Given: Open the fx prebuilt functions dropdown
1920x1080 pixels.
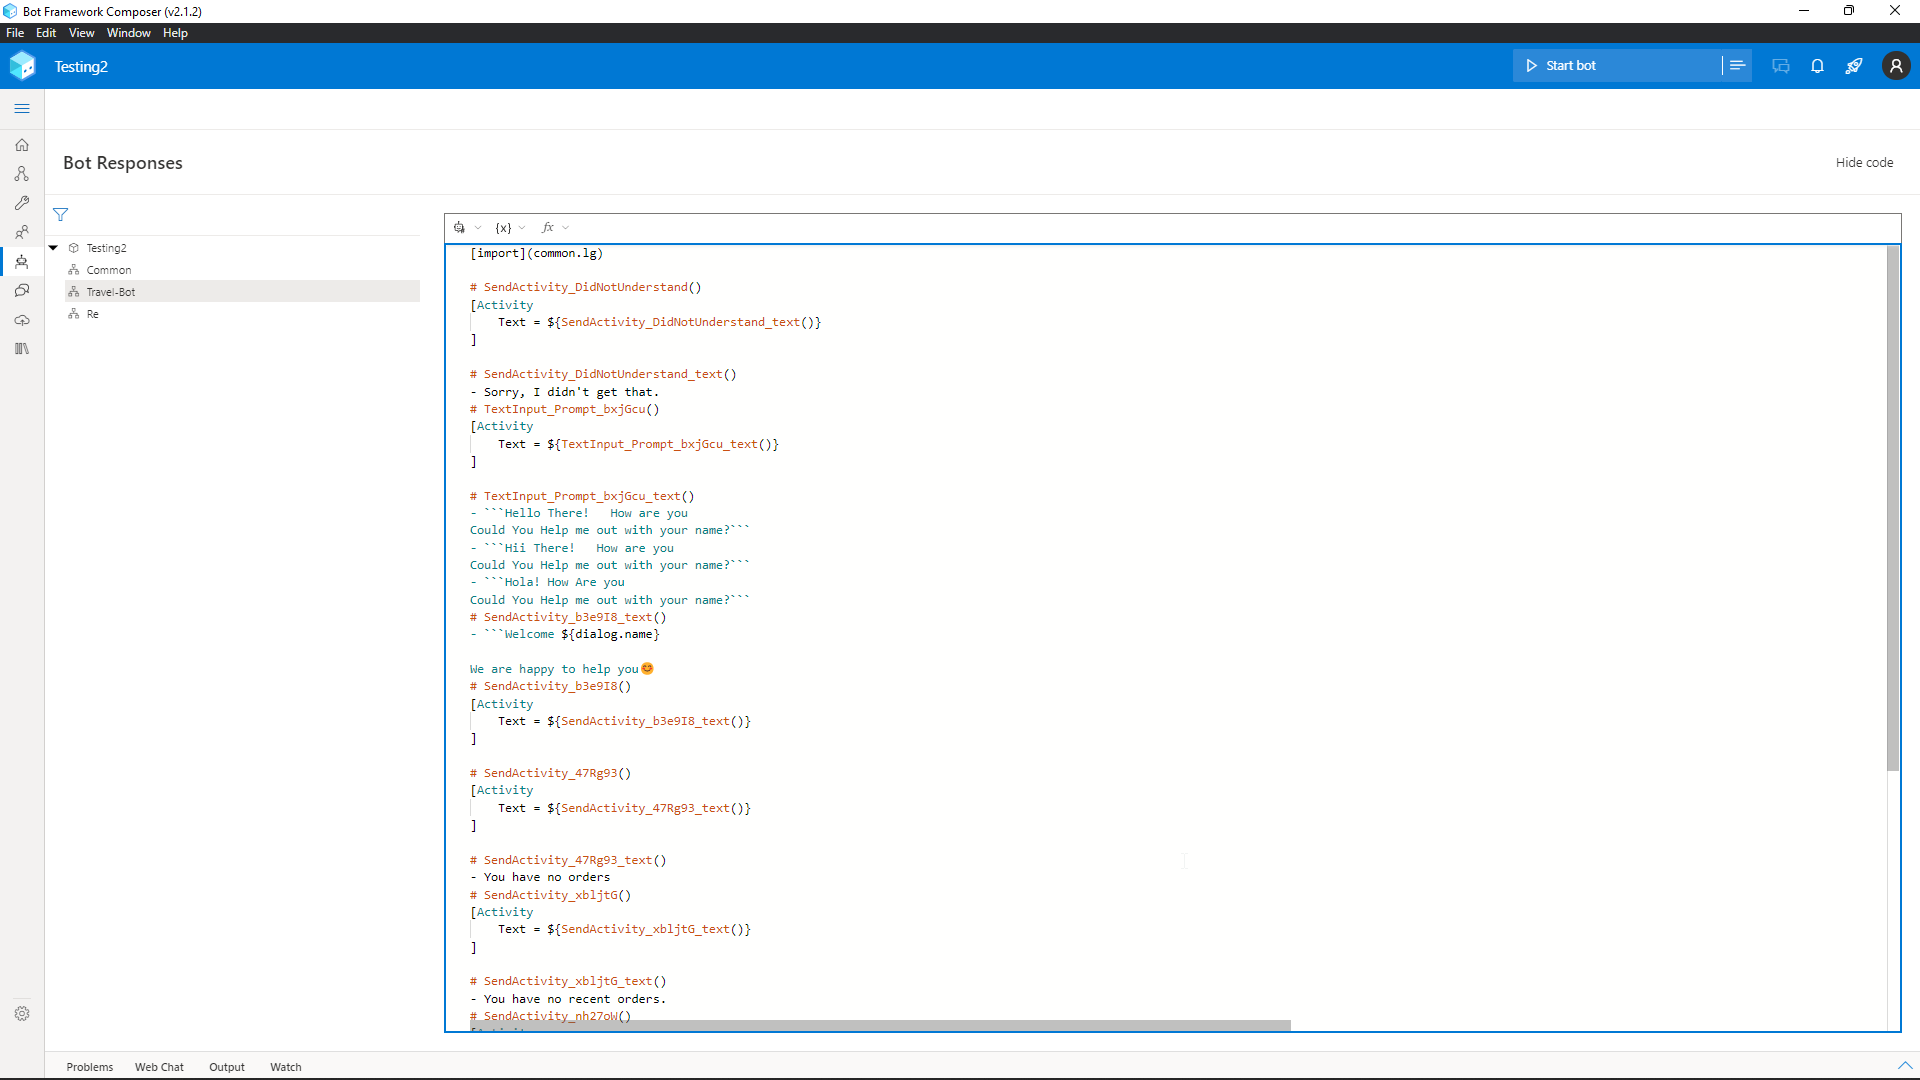Looking at the screenshot, I should pos(555,228).
